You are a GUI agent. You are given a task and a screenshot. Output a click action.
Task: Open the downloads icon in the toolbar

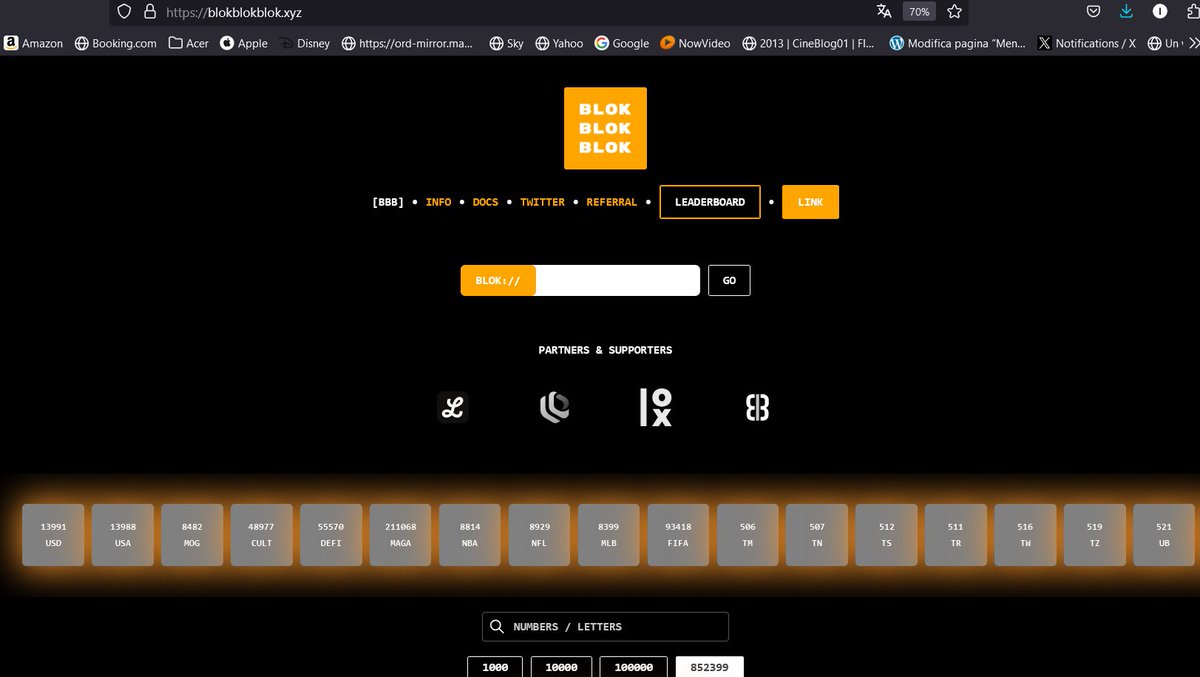tap(1126, 11)
